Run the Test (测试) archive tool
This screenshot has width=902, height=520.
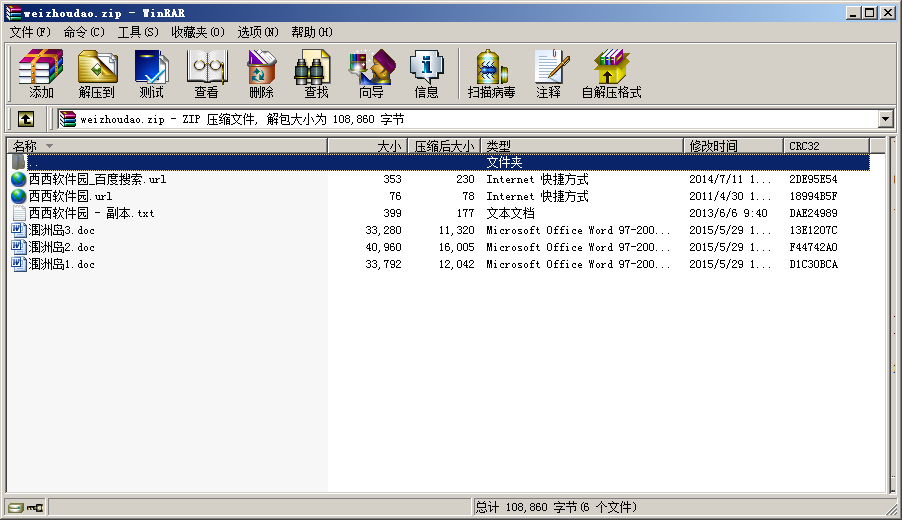click(x=151, y=74)
